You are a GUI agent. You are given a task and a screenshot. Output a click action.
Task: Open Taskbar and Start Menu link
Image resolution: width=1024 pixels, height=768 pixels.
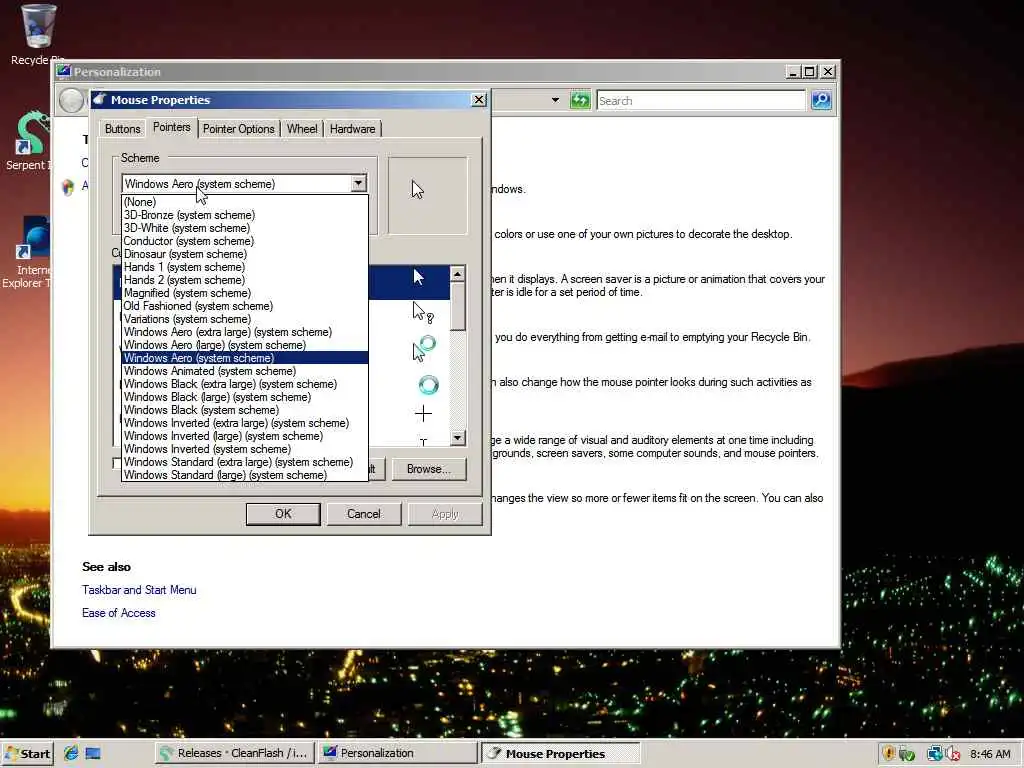click(139, 590)
